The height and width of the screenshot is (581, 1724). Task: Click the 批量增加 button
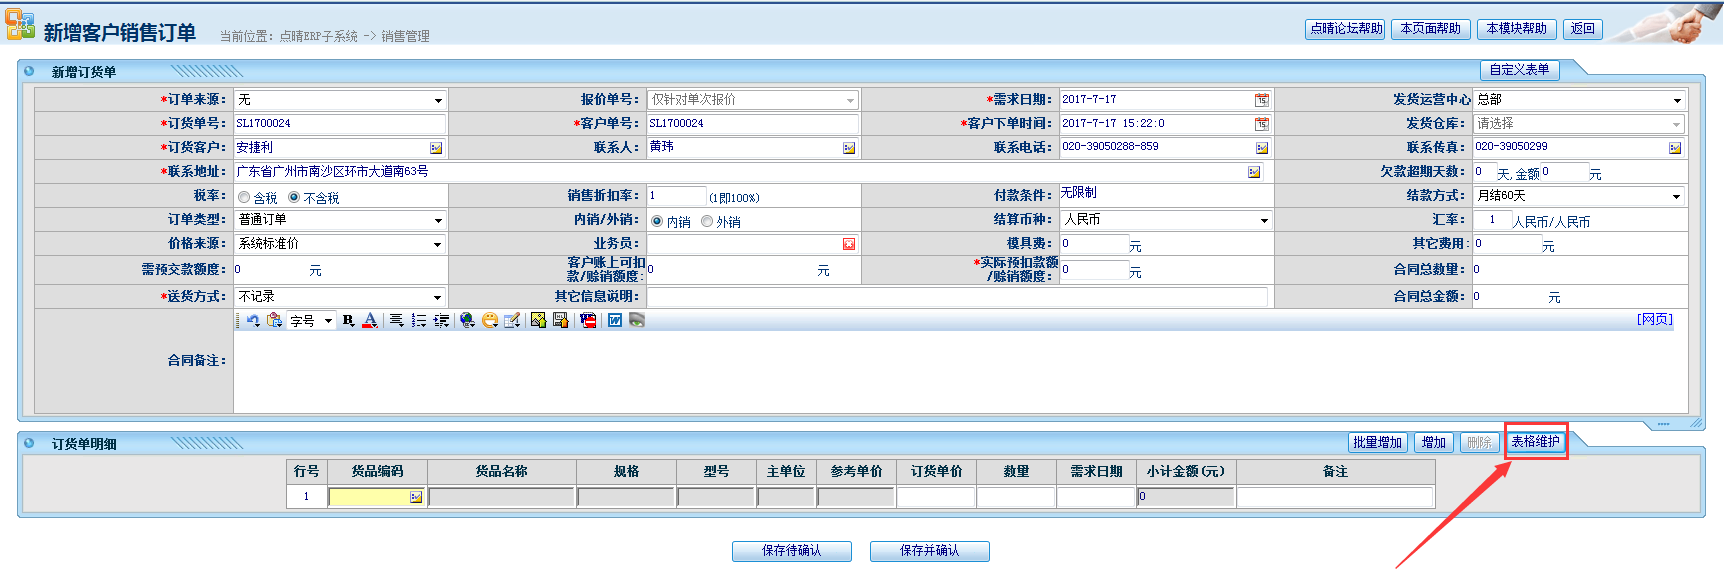[x=1377, y=443]
